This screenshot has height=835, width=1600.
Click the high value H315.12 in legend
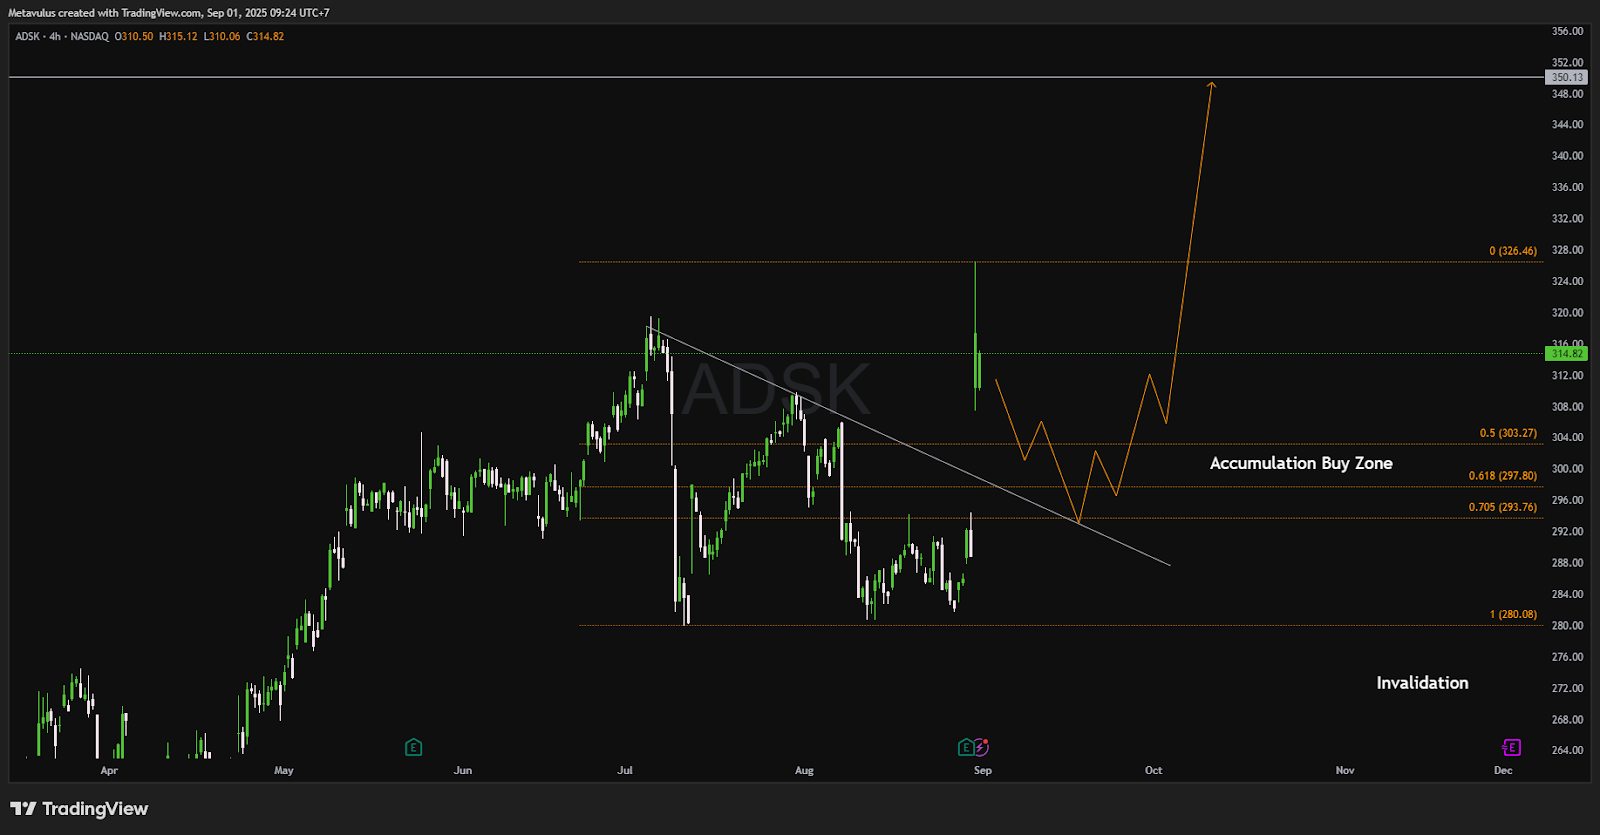[178, 36]
